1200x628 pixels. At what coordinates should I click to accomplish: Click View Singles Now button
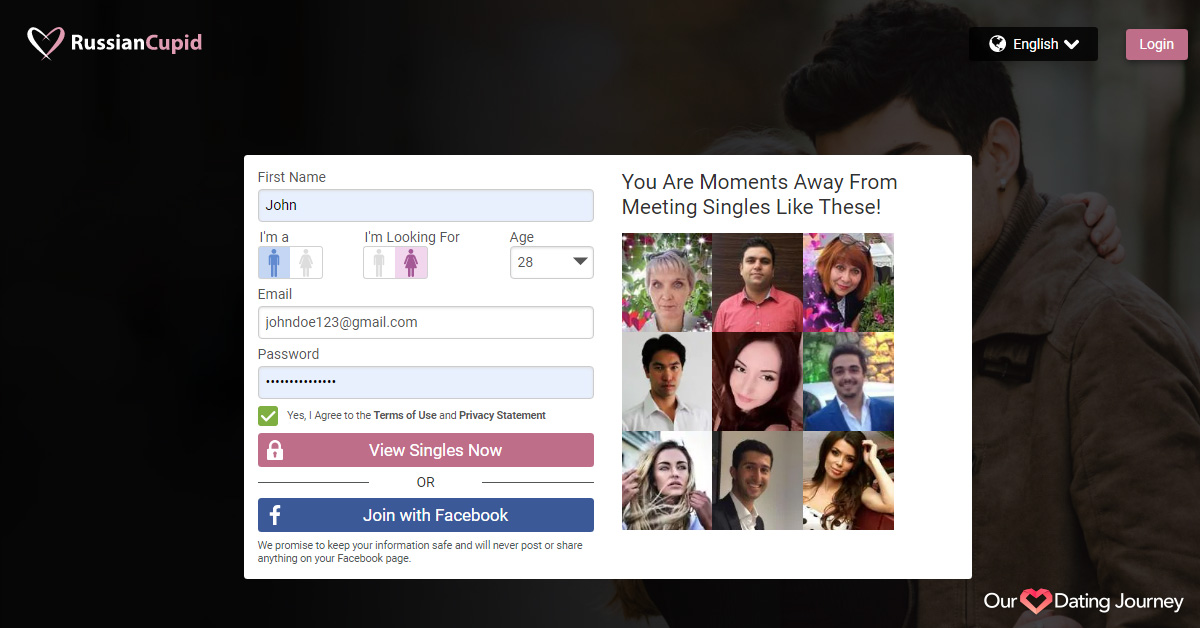pos(426,450)
